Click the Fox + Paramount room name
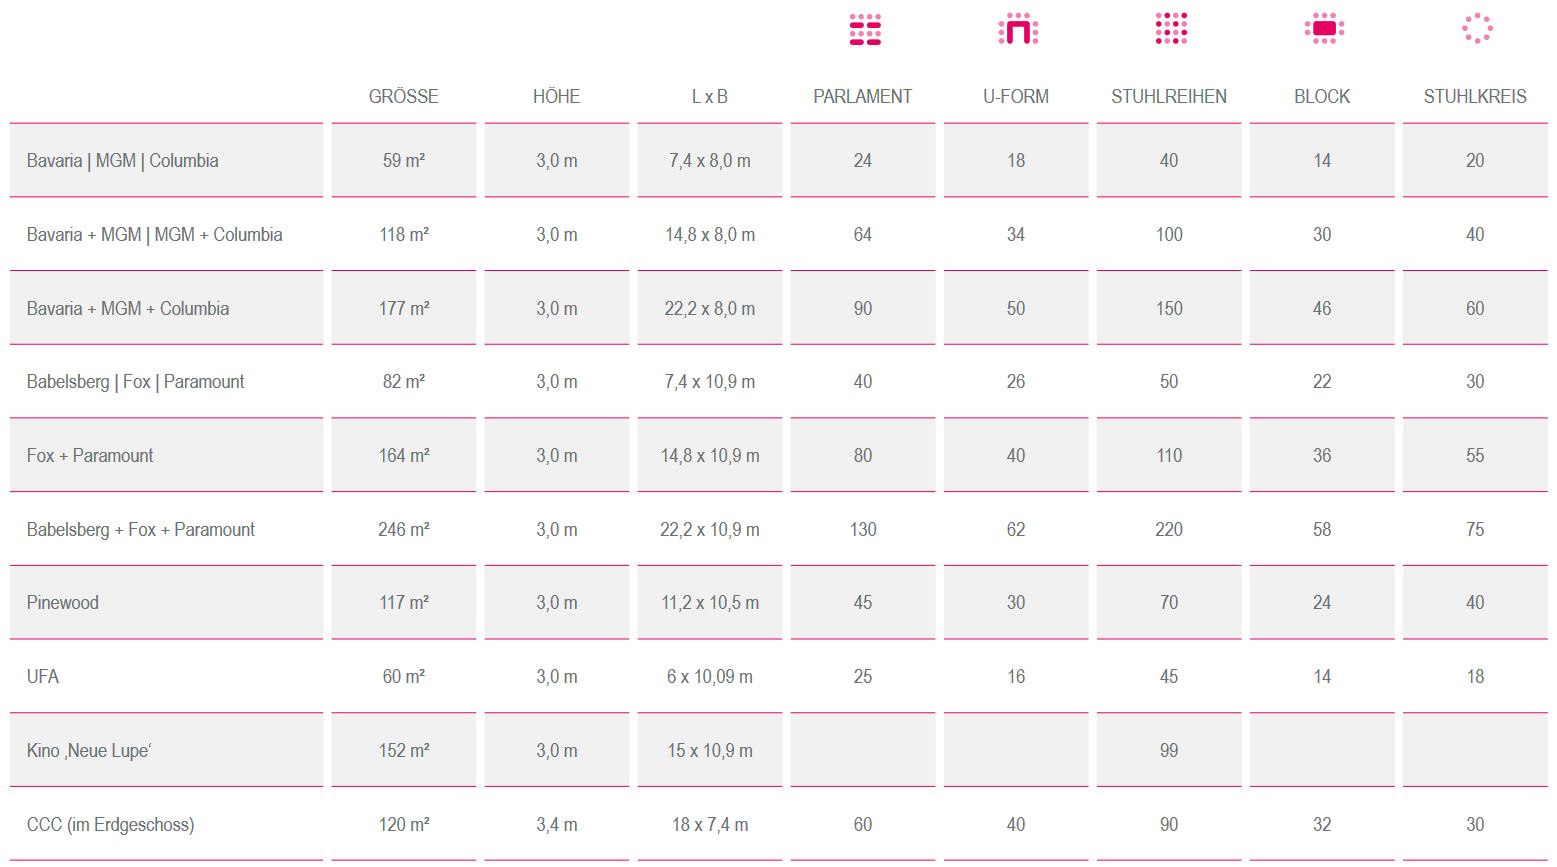Screen dimensions: 1557x867 pyautogui.click(x=90, y=456)
